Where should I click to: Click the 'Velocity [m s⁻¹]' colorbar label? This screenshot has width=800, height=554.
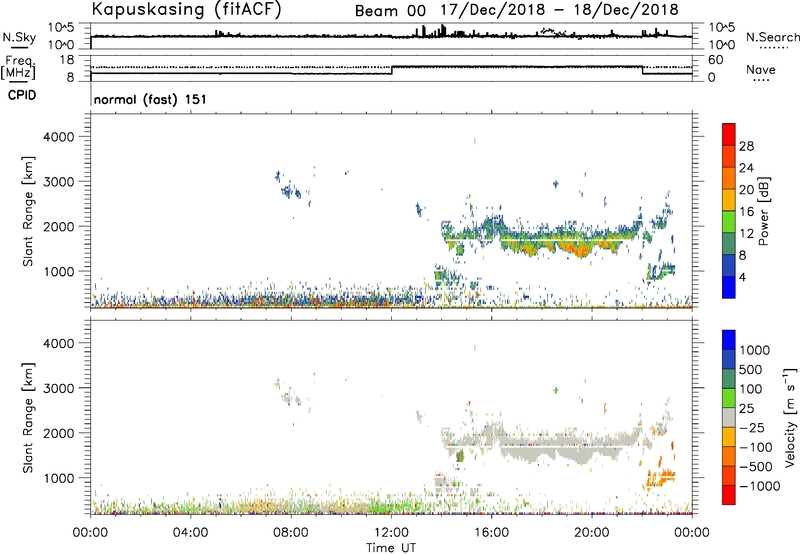(x=790, y=417)
